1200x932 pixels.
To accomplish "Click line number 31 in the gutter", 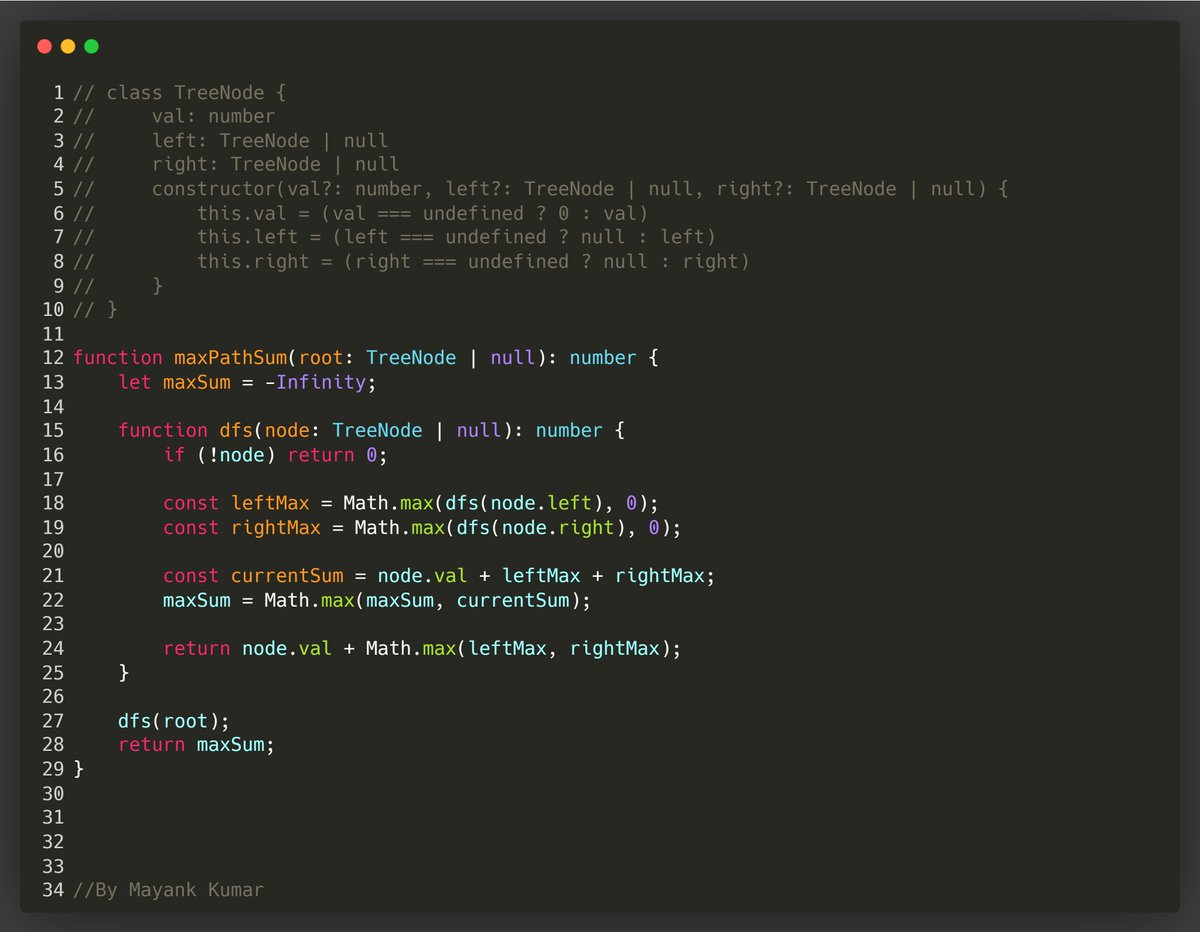I will pyautogui.click(x=53, y=817).
